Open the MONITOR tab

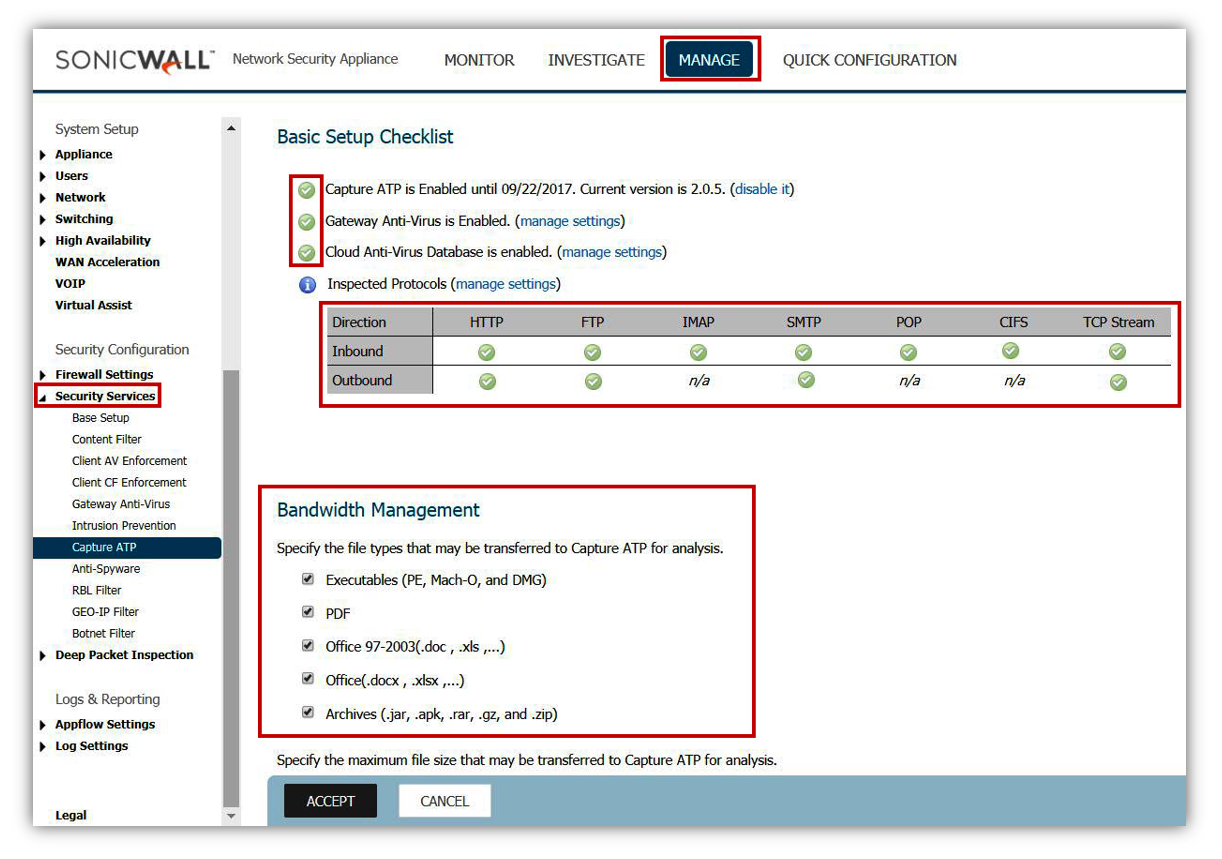(479, 60)
